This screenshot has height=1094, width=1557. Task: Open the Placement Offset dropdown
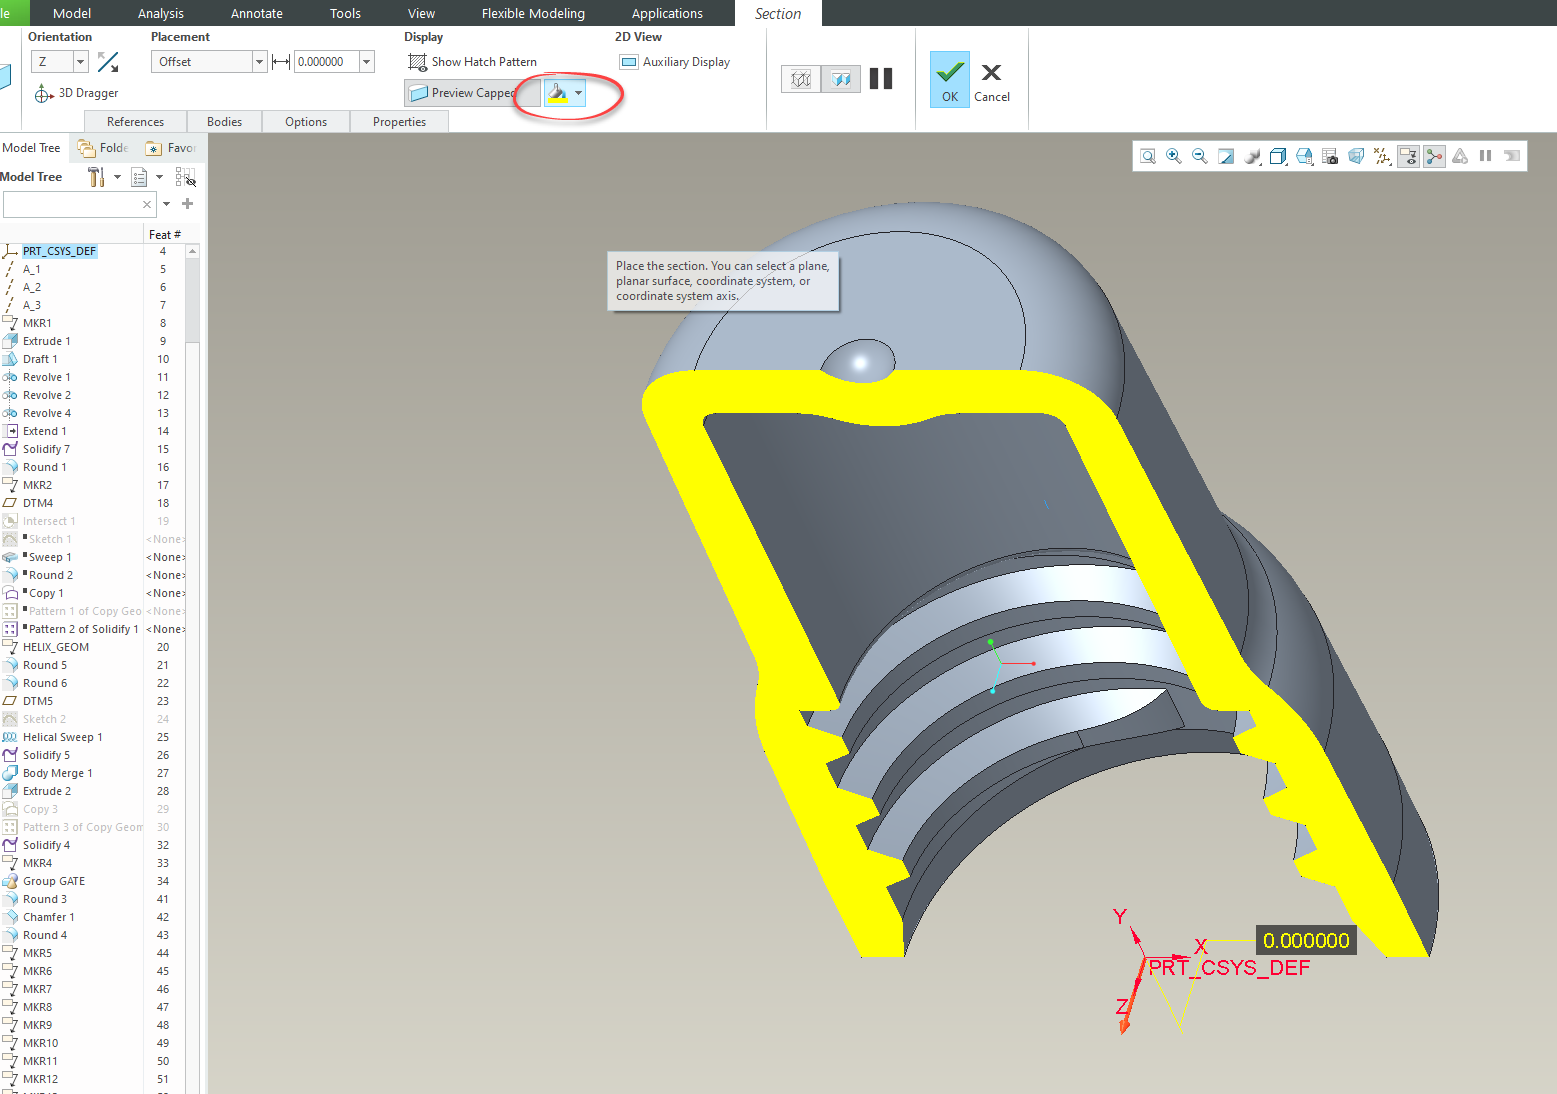(x=258, y=61)
